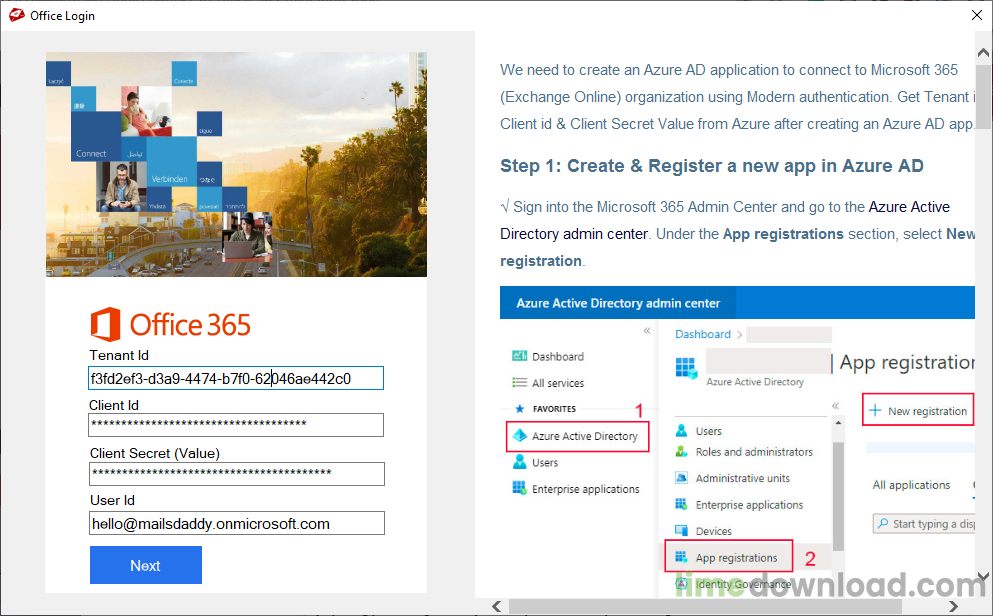Screen dimensions: 993x616
Task: Focus the Tenant Id input field
Action: 236,377
